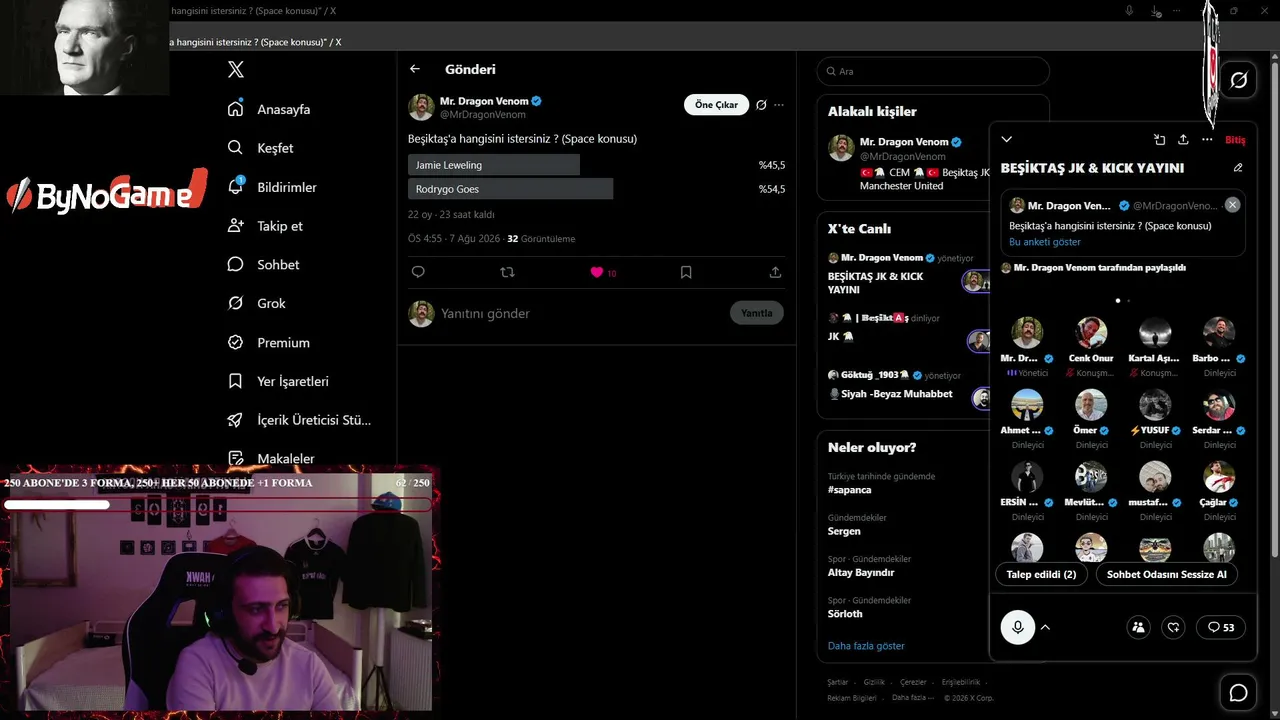The image size is (1280, 720).
Task: Edit the space title with the pencil icon
Action: [1238, 168]
